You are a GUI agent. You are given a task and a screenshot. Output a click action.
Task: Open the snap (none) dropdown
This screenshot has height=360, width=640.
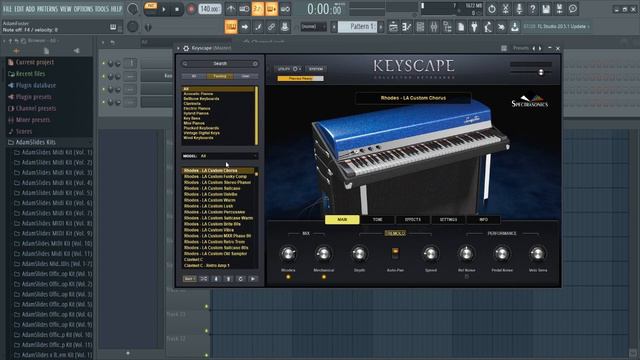[x=313, y=27]
